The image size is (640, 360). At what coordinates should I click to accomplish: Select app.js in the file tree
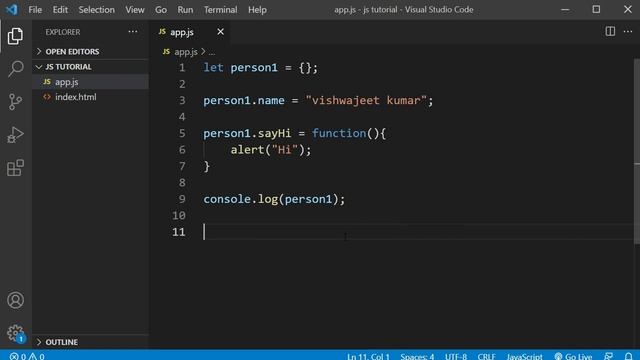point(90,82)
